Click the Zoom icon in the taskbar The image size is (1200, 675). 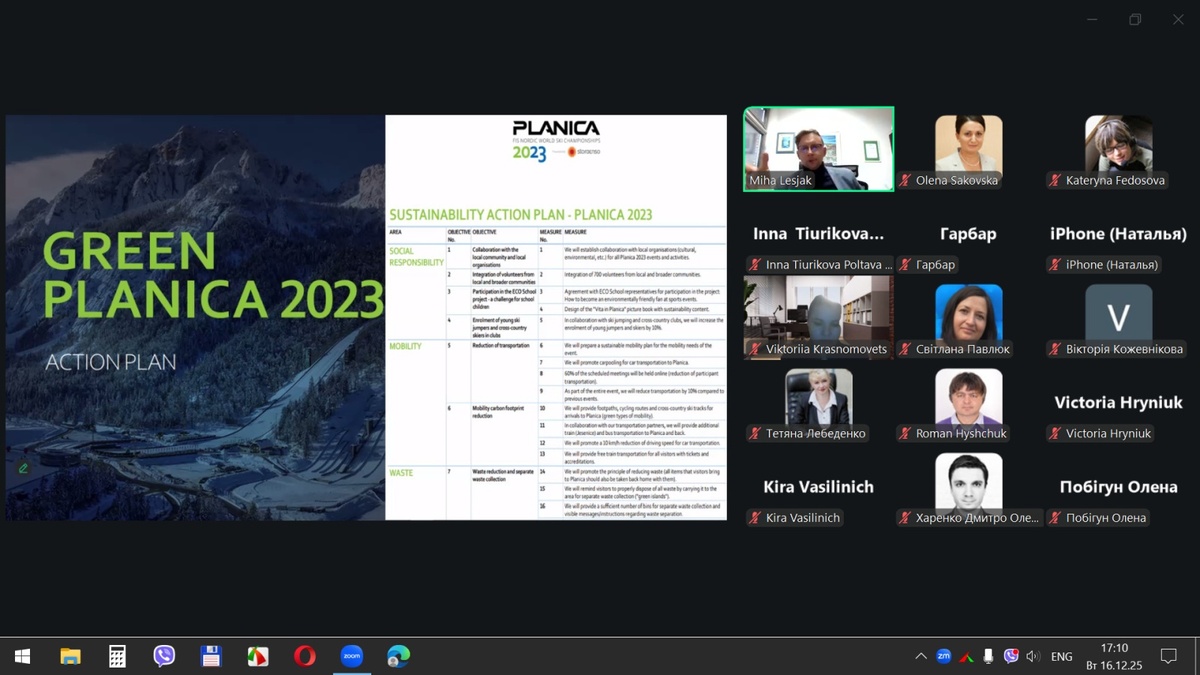click(x=351, y=656)
